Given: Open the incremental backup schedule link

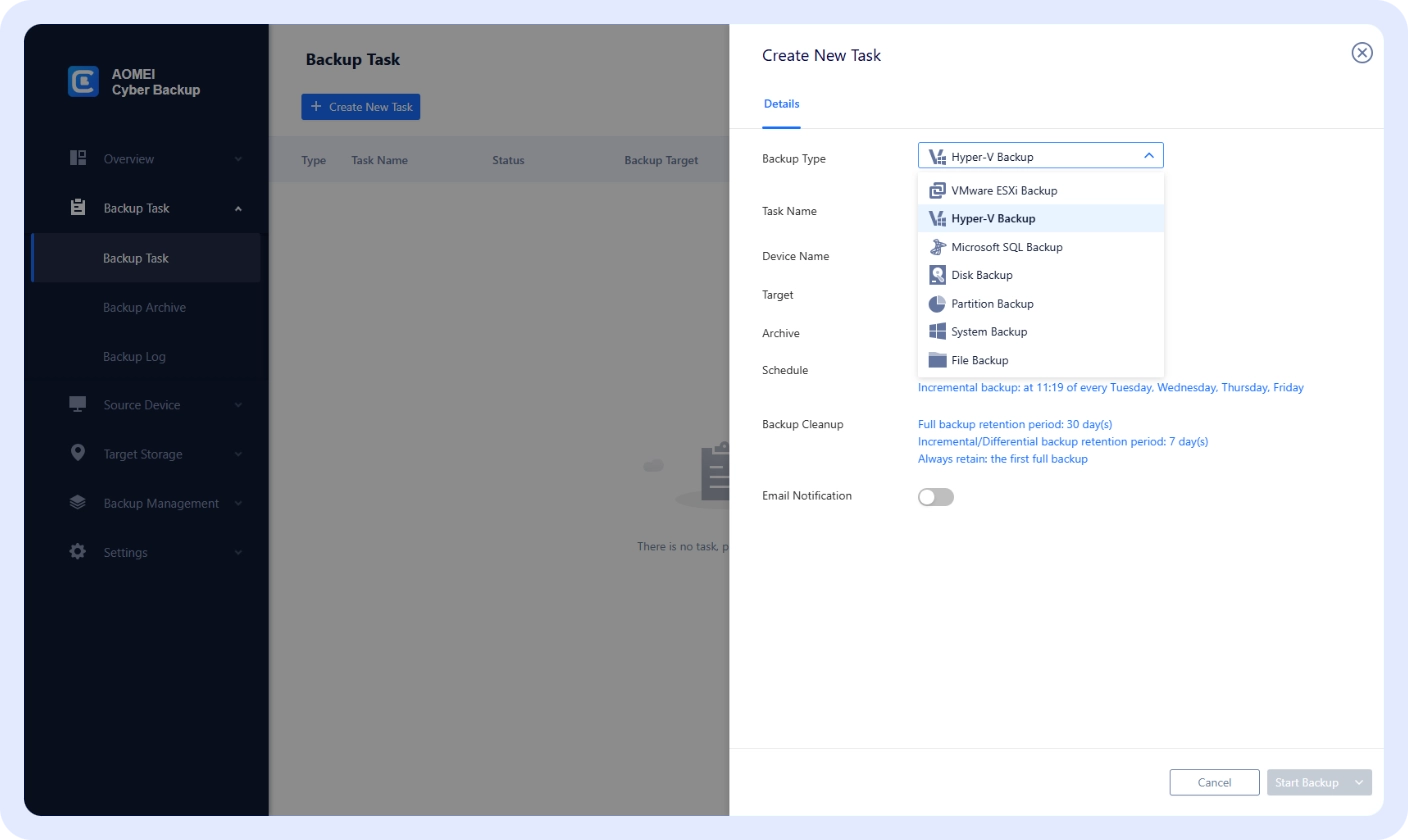Looking at the screenshot, I should pyautogui.click(x=1111, y=387).
